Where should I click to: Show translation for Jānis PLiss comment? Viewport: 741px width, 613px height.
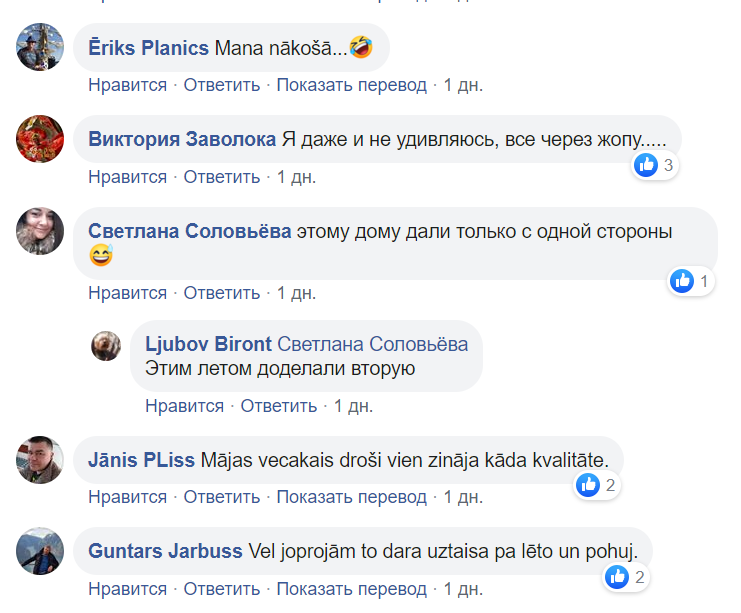pos(352,497)
